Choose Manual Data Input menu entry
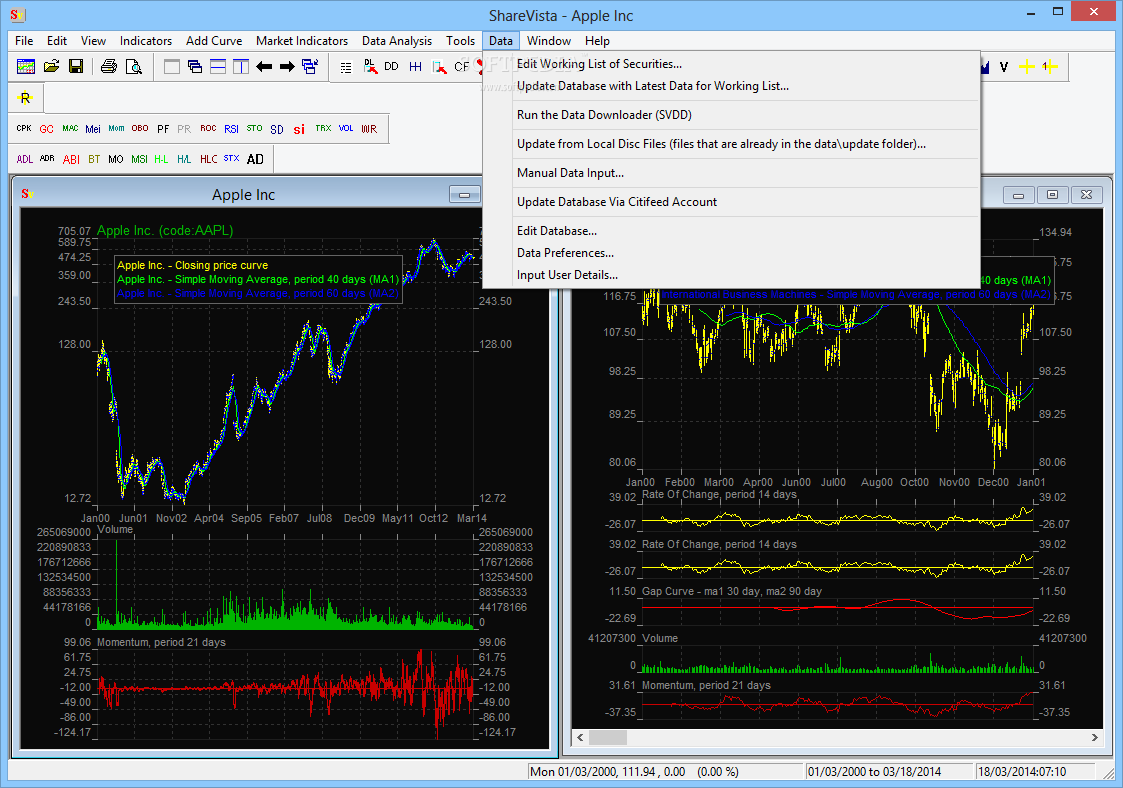1123x788 pixels. 731,173
